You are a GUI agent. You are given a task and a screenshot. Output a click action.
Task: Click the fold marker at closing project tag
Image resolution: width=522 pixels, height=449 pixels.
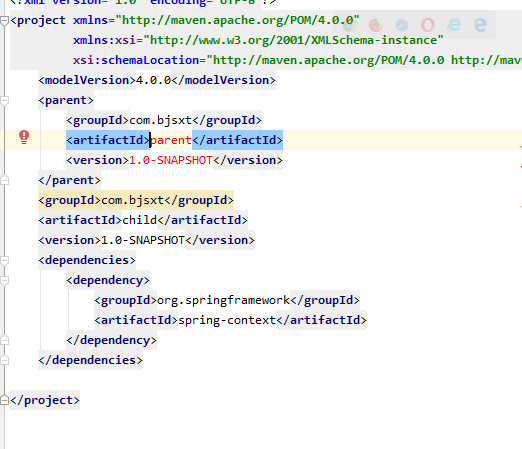(x=4, y=400)
